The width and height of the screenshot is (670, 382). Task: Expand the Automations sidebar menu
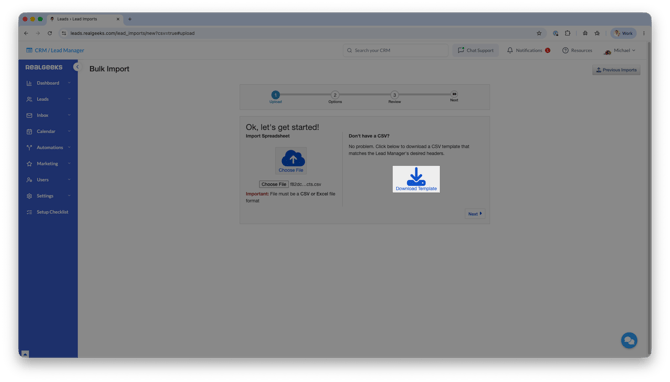(48, 147)
